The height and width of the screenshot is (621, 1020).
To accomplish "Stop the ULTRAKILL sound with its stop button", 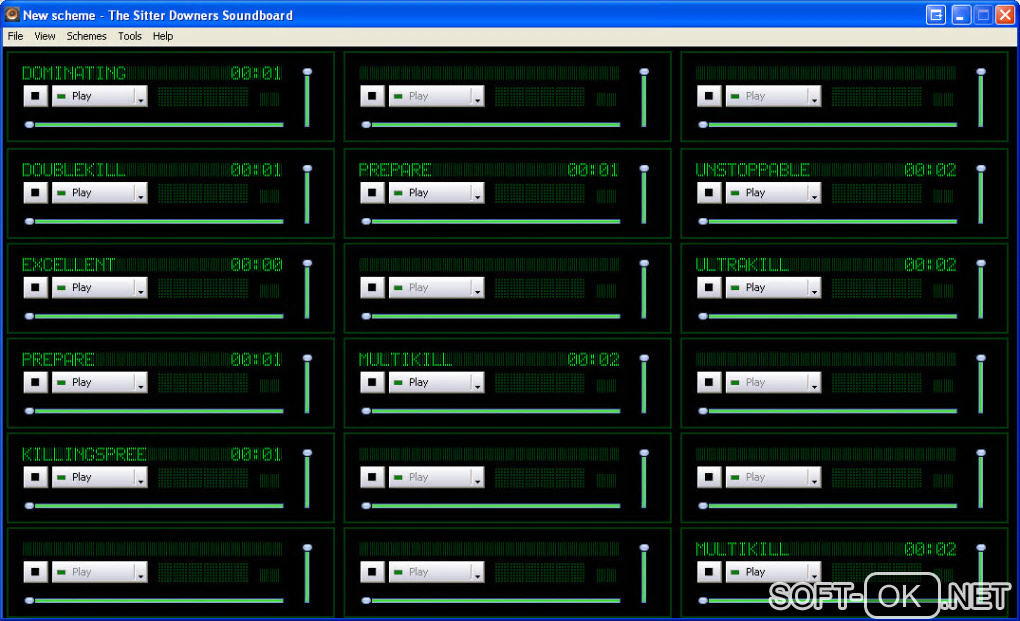I will click(x=709, y=287).
